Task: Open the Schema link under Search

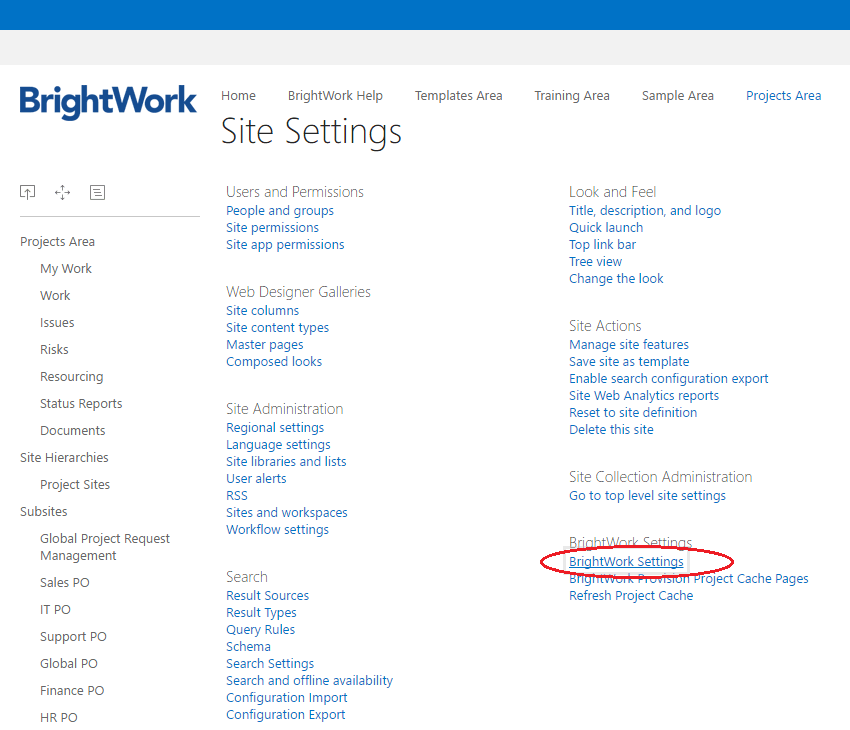Action: pyautogui.click(x=248, y=647)
